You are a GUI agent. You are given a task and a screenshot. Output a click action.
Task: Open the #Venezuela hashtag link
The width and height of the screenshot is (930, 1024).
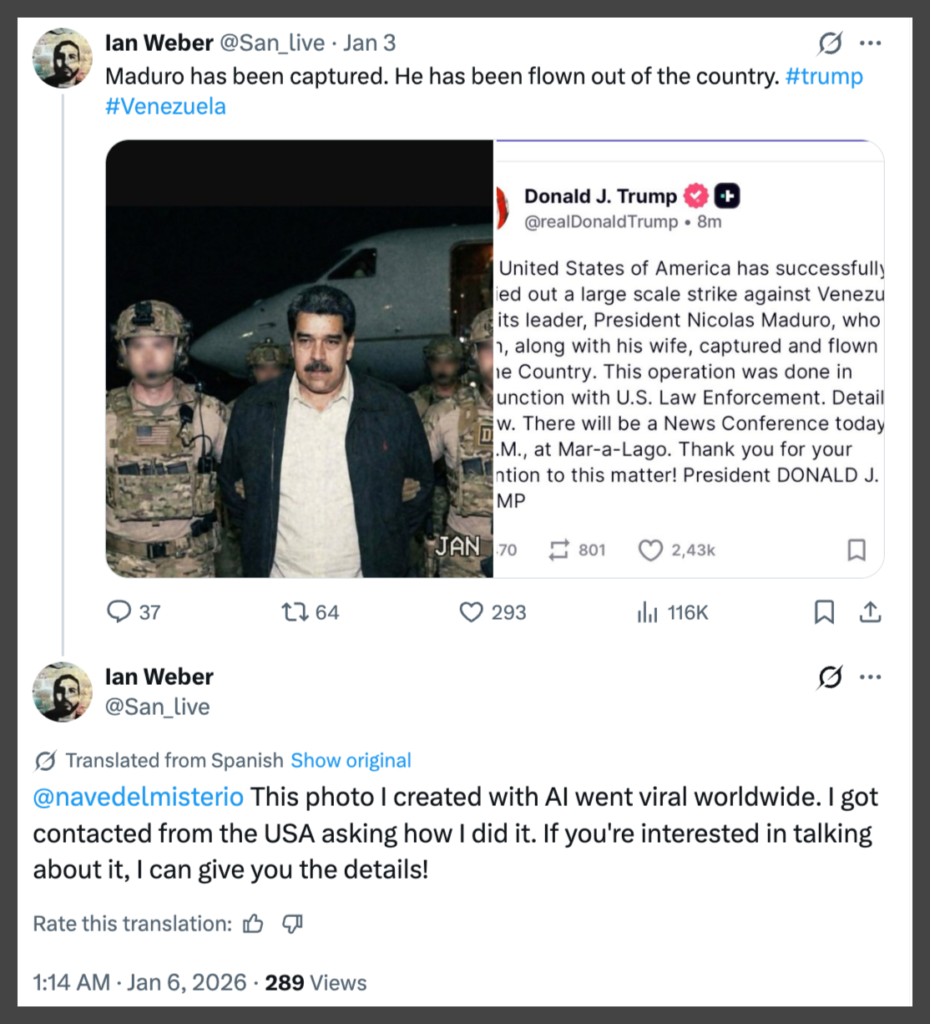(165, 106)
